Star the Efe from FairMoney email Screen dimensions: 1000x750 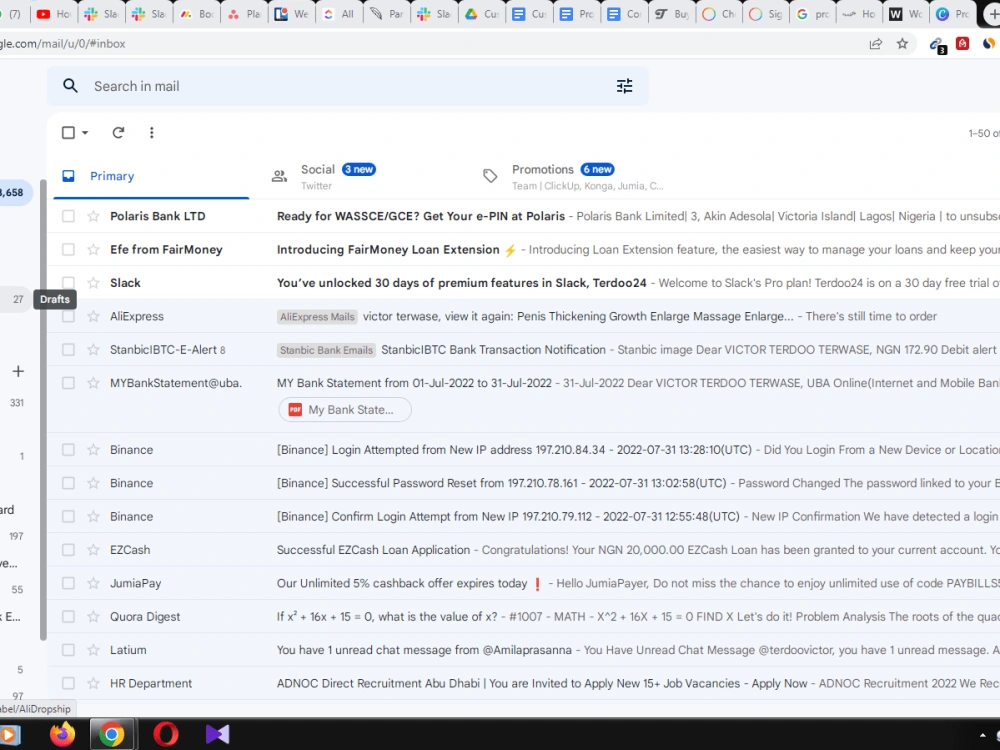pos(93,249)
